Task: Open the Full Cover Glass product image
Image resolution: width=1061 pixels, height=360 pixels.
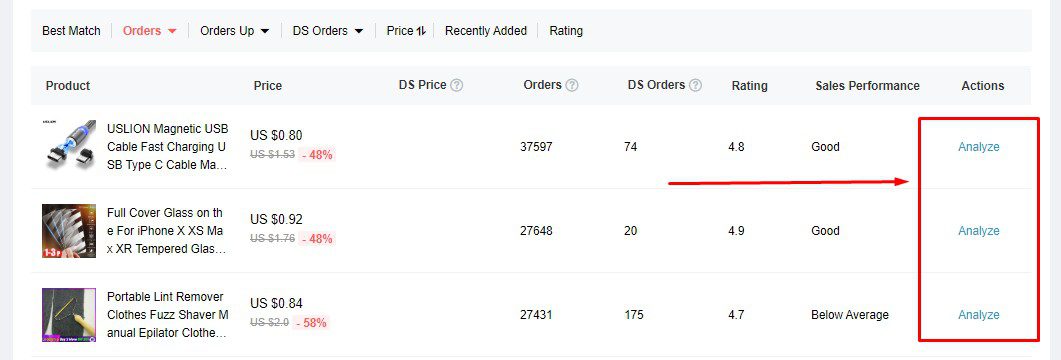Action: click(68, 231)
